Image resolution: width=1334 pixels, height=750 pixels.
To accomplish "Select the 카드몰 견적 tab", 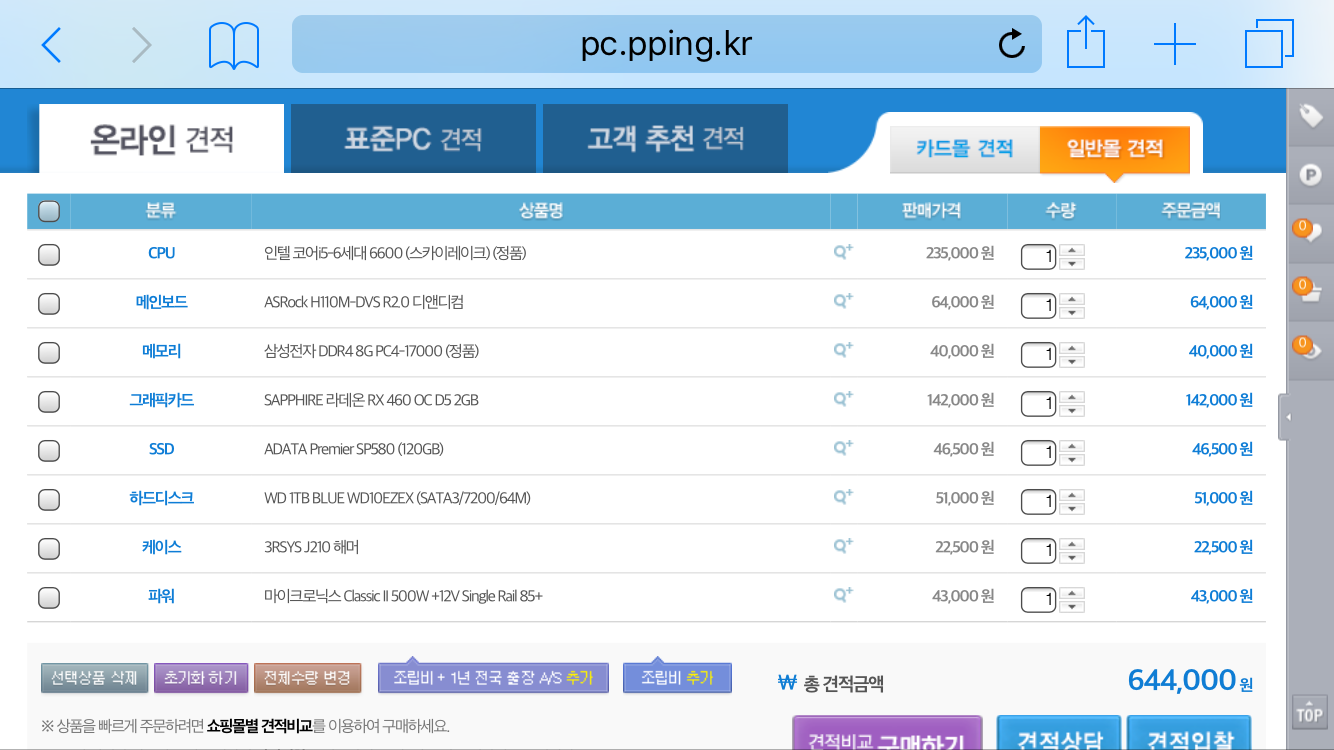I will coord(964,149).
